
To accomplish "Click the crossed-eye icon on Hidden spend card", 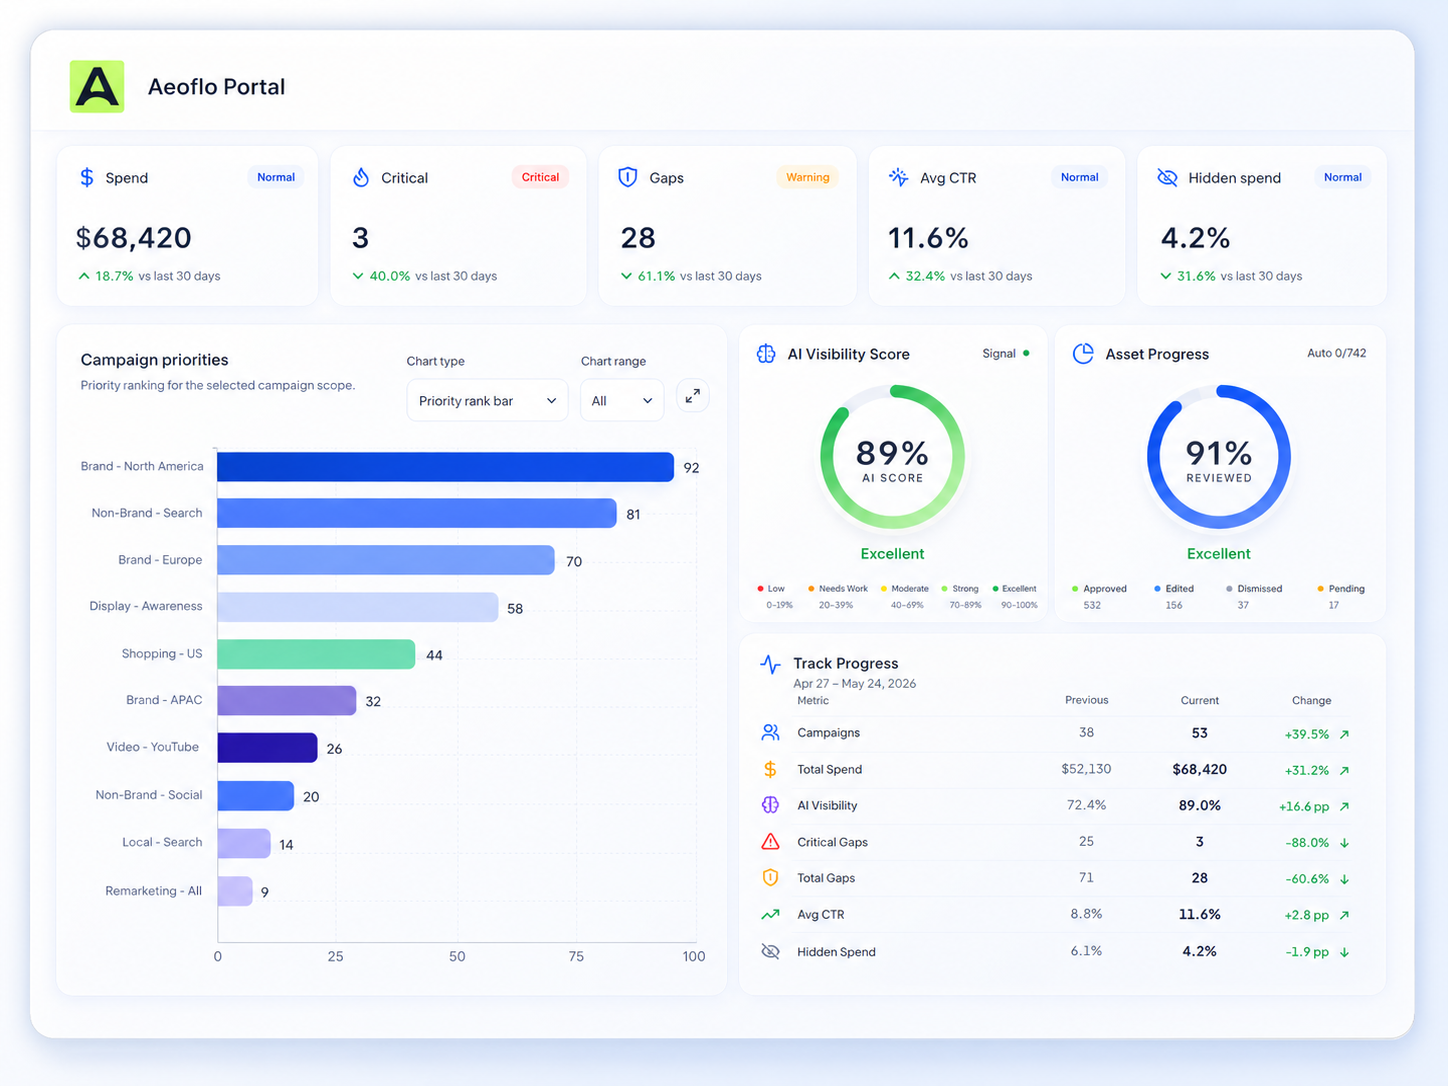I will tap(1167, 177).
